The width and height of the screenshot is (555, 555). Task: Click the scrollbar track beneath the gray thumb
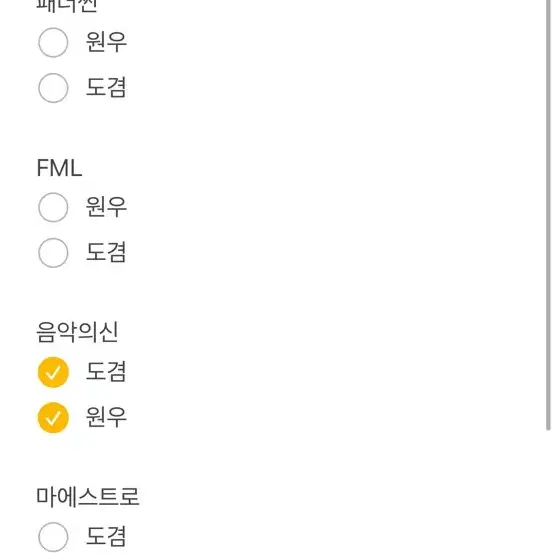(548, 492)
